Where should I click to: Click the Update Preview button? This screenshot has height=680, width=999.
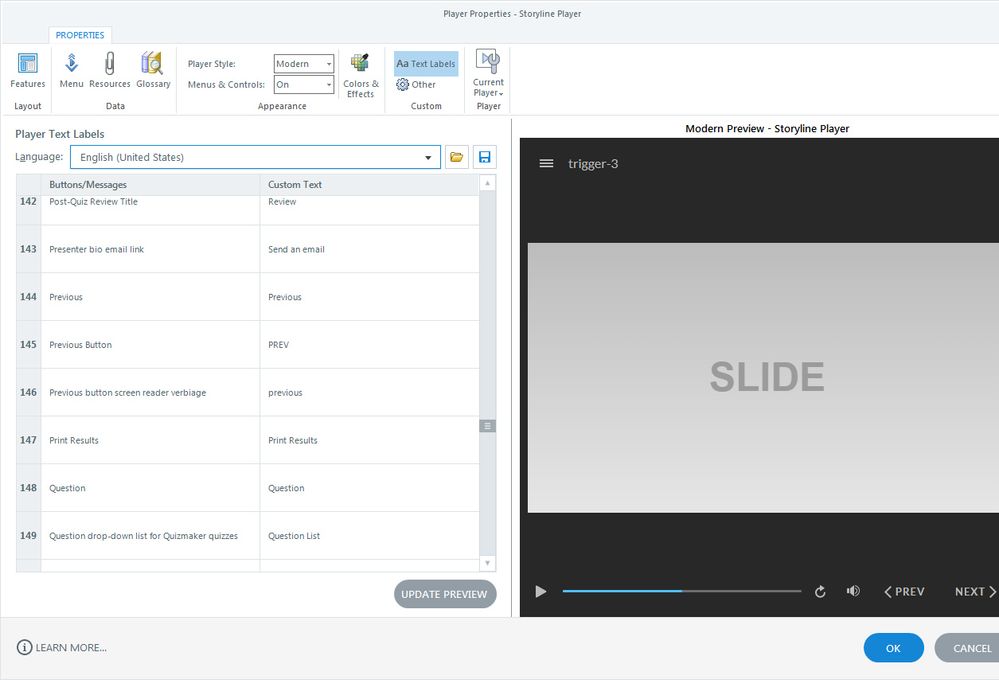click(x=444, y=594)
